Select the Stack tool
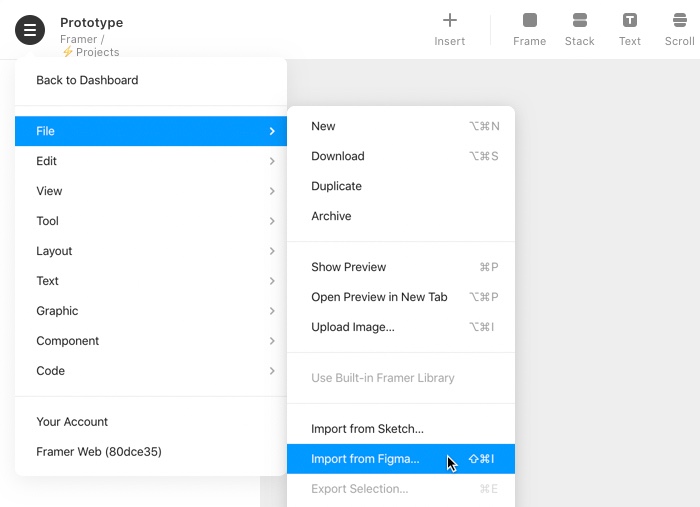 tap(579, 29)
